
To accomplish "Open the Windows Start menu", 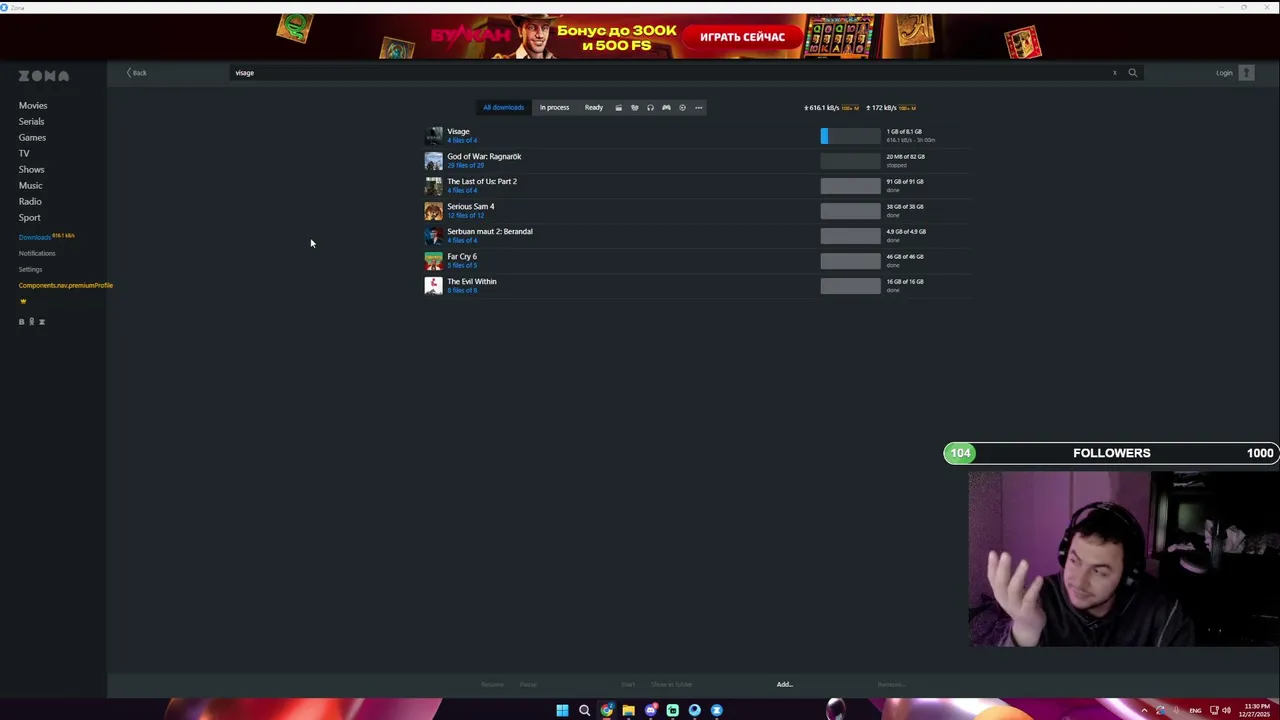I will point(562,711).
